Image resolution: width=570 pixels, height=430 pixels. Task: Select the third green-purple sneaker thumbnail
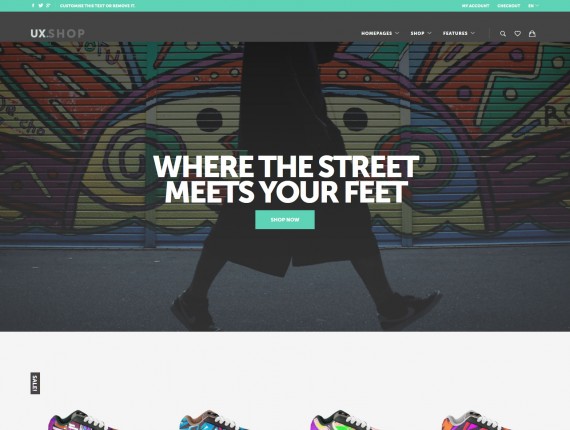345,420
